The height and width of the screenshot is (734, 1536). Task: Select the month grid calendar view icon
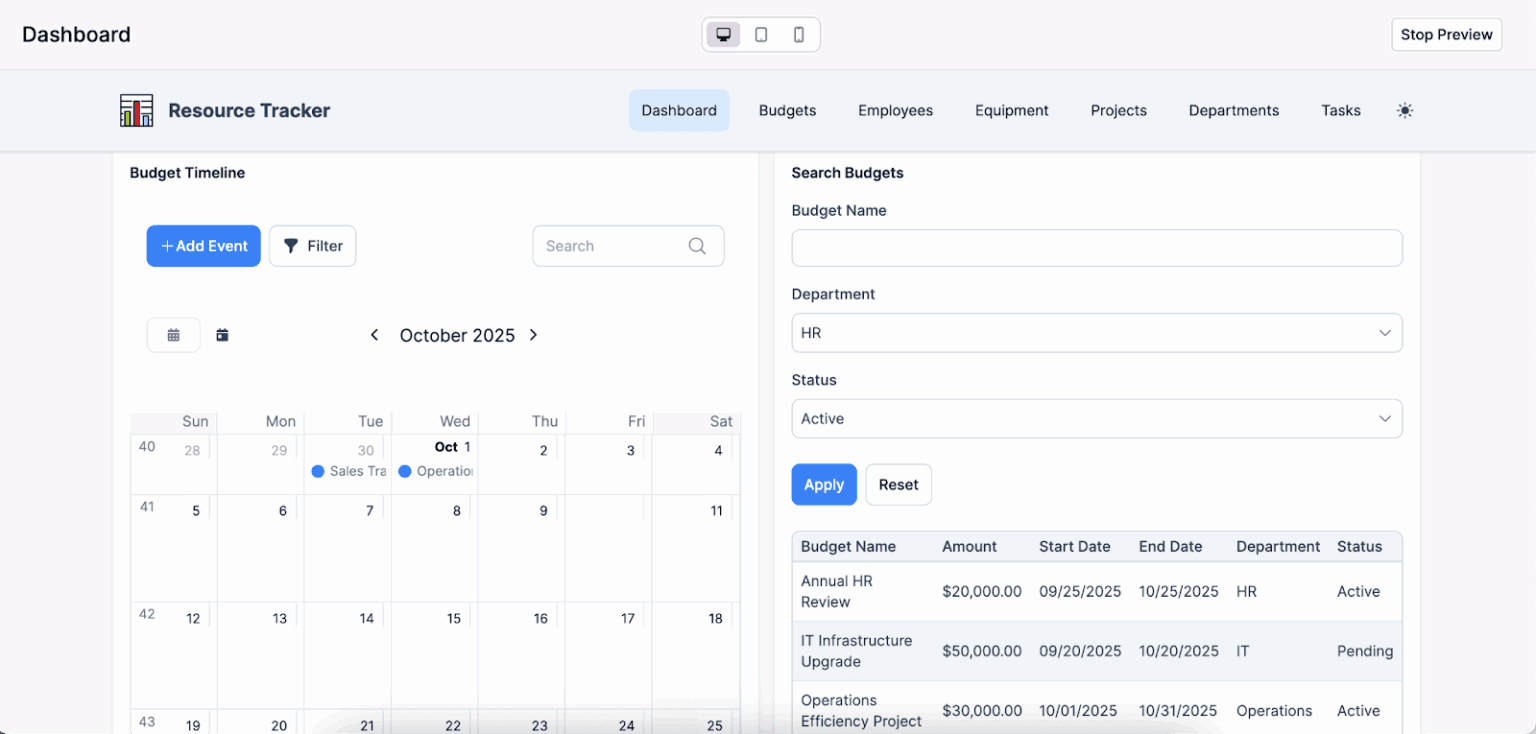173,335
